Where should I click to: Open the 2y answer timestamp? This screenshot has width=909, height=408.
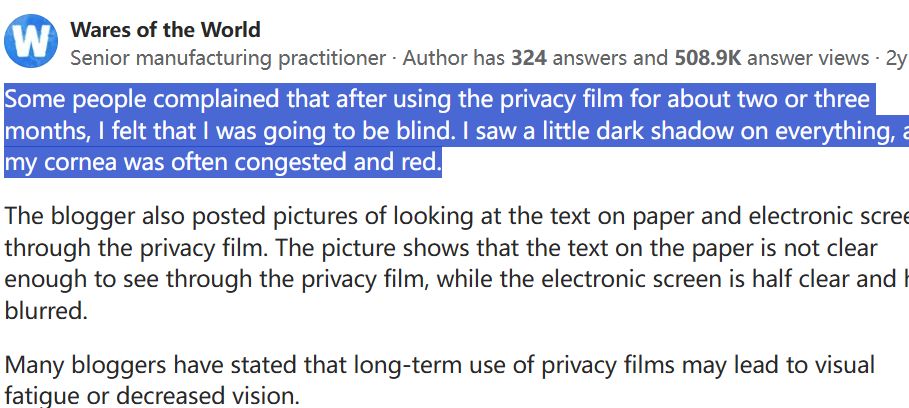(x=896, y=58)
